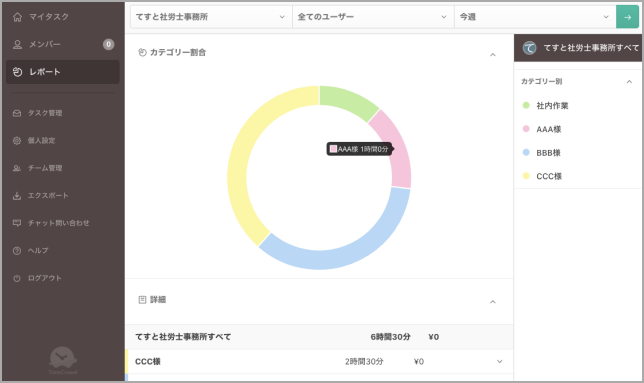The width and height of the screenshot is (644, 383).
Task: Click the ログアウト power icon
Action: [17, 278]
